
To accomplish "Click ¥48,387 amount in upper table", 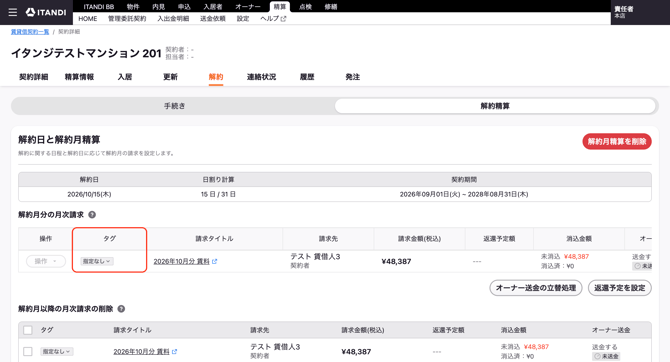I will [396, 262].
